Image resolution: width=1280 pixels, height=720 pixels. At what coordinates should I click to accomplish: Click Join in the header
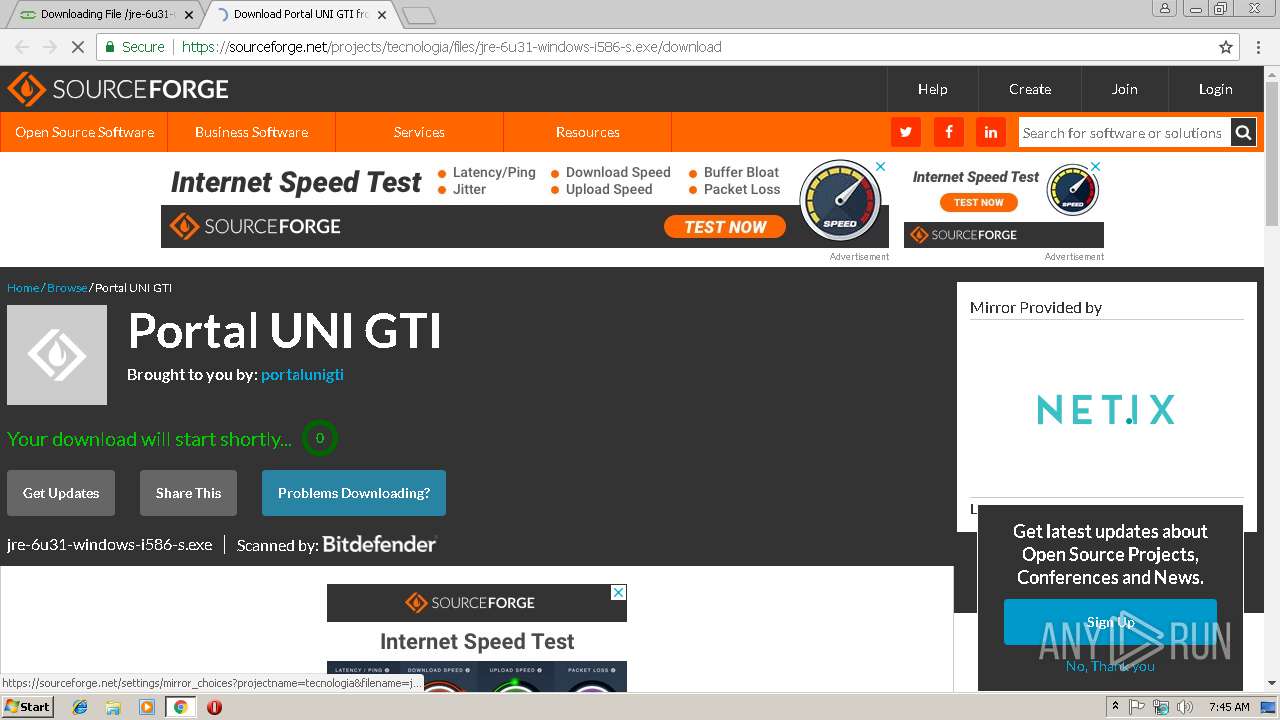(x=1125, y=89)
